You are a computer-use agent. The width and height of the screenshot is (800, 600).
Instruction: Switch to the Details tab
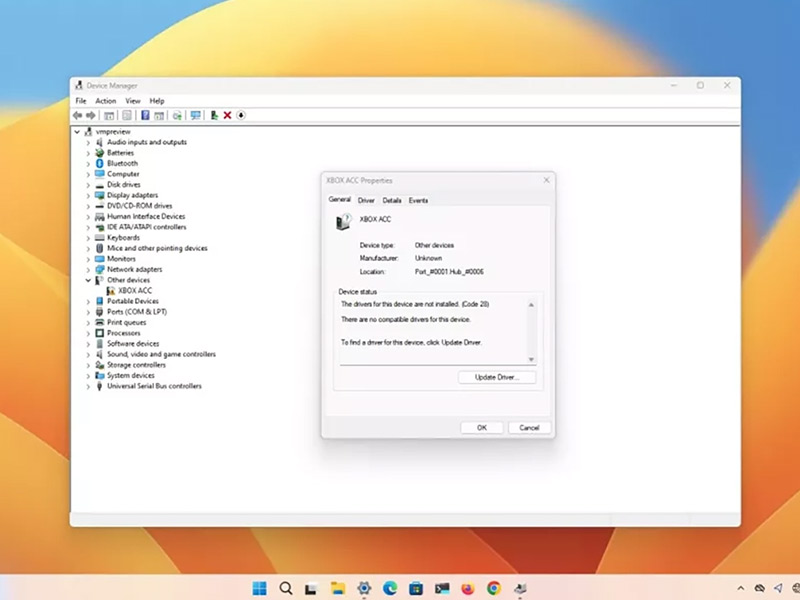click(x=392, y=201)
